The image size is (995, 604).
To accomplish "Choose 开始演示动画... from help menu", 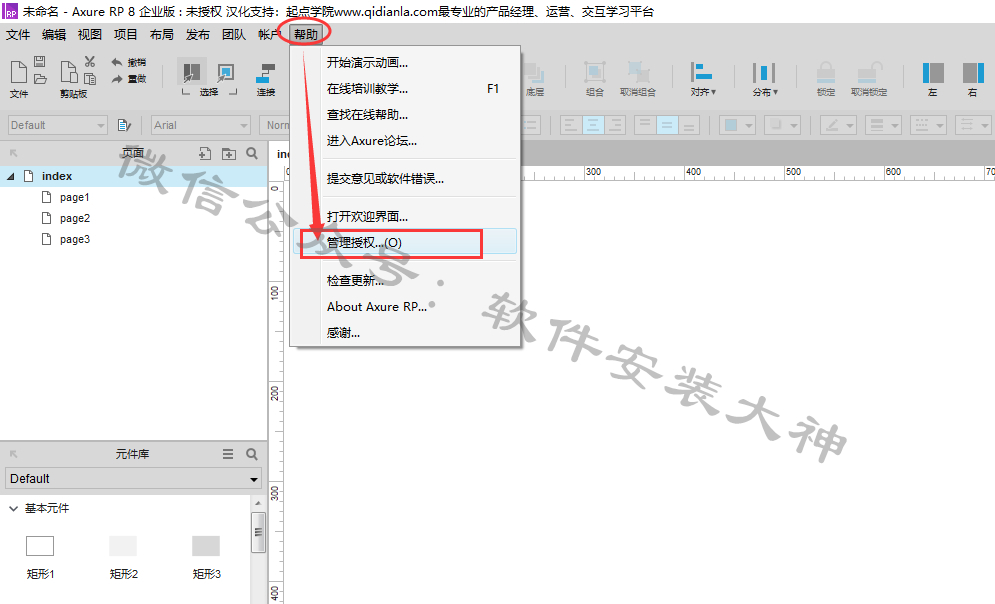I will click(x=405, y=63).
